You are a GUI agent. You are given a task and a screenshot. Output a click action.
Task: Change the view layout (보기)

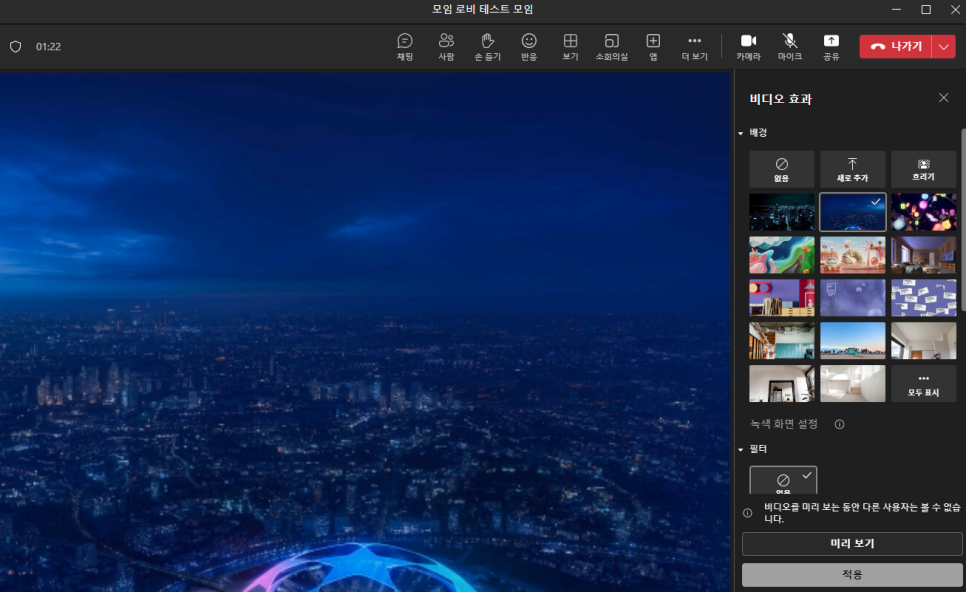(x=570, y=47)
